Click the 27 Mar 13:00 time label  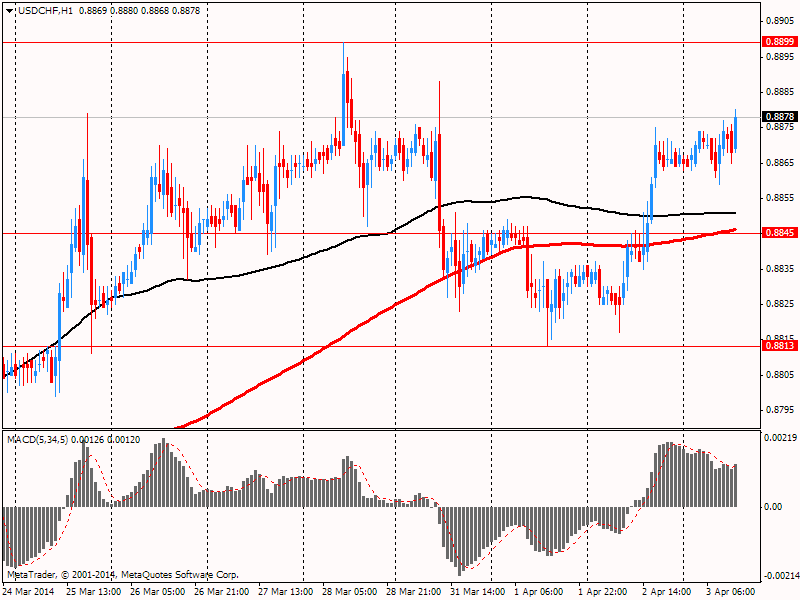click(286, 592)
